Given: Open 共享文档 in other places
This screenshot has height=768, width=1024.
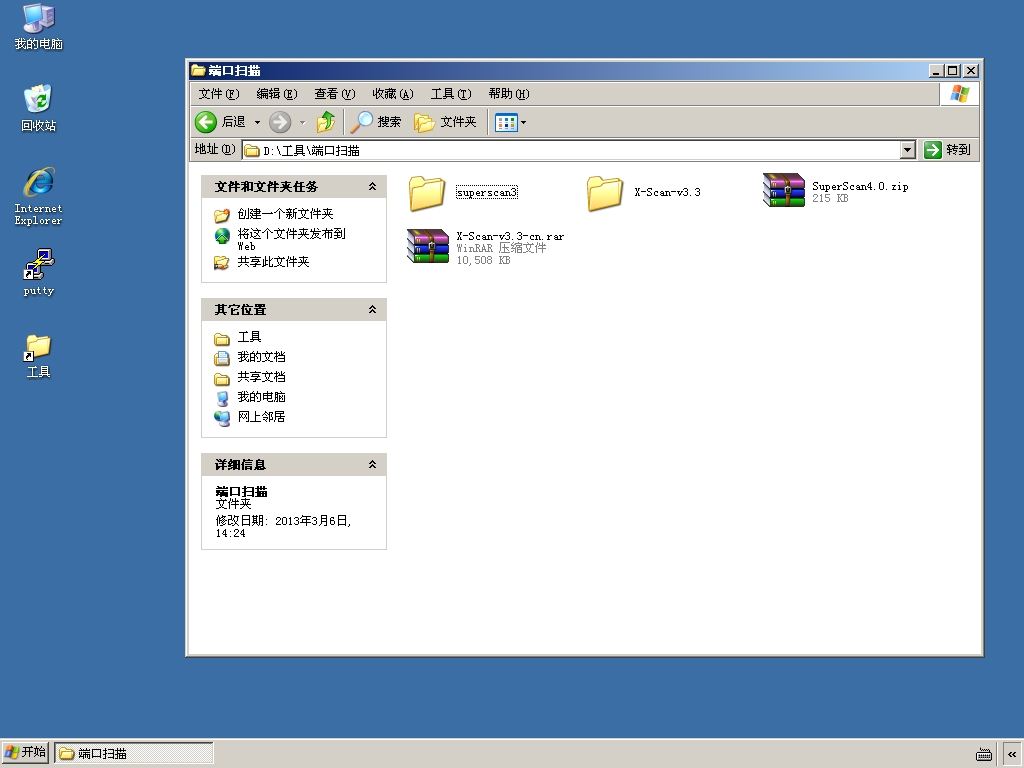Looking at the screenshot, I should coord(261,377).
